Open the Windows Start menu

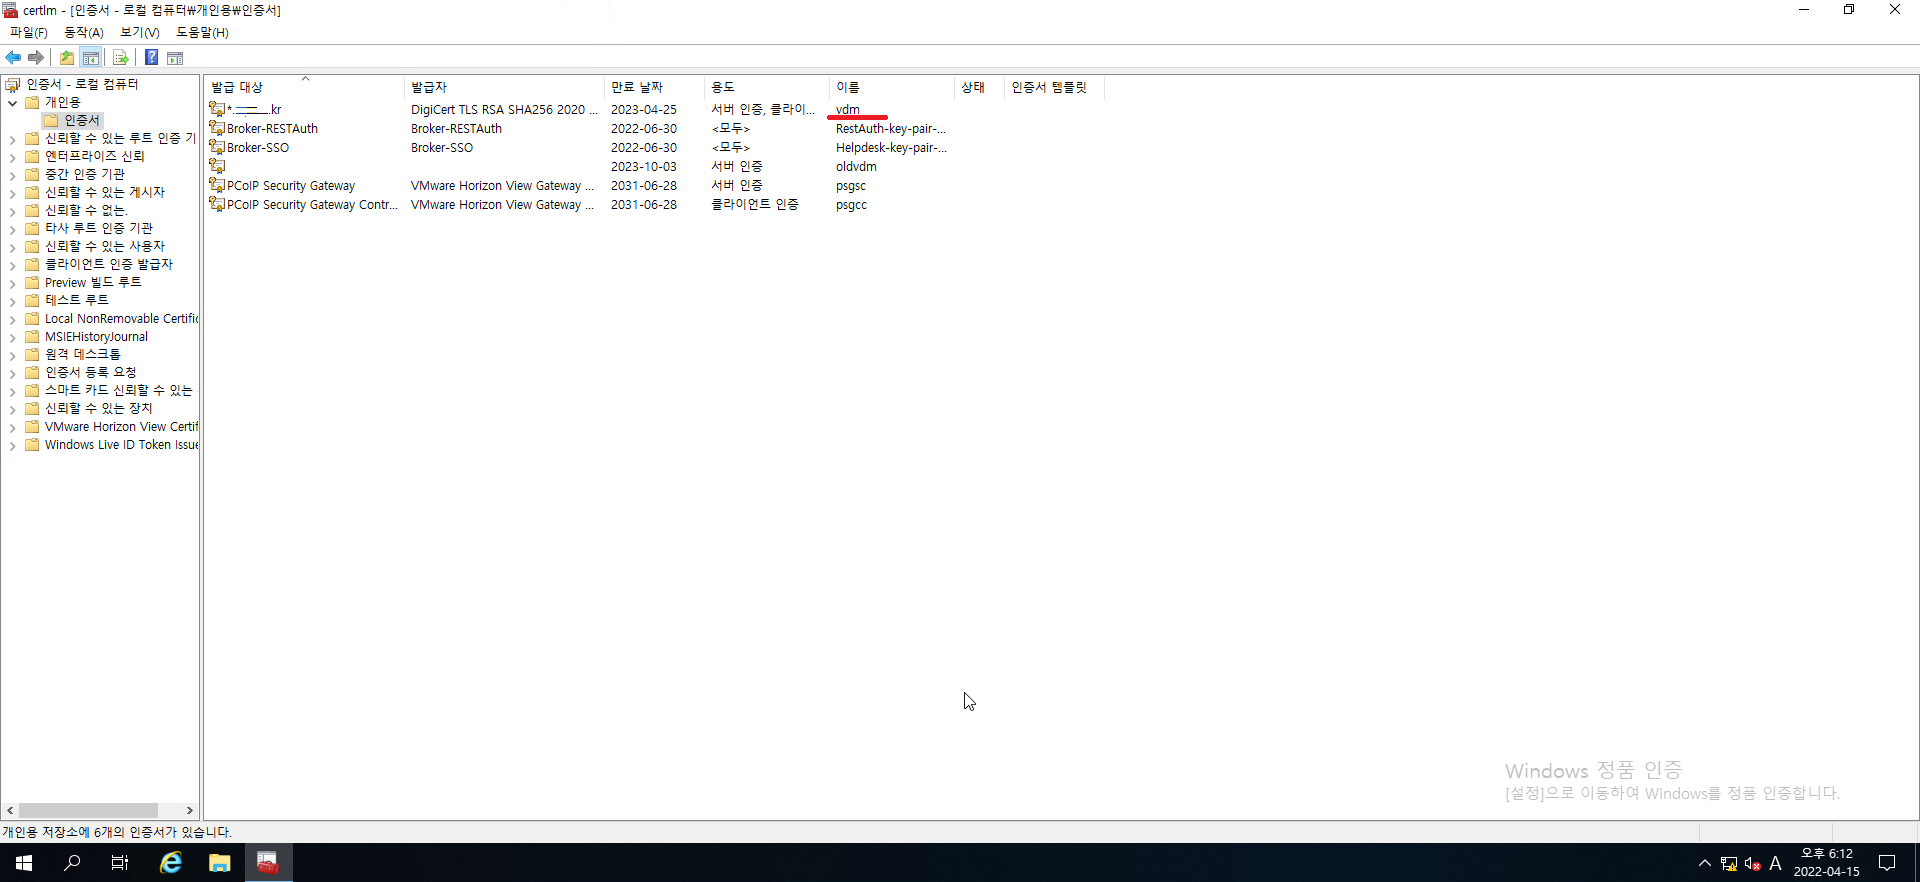[x=24, y=863]
